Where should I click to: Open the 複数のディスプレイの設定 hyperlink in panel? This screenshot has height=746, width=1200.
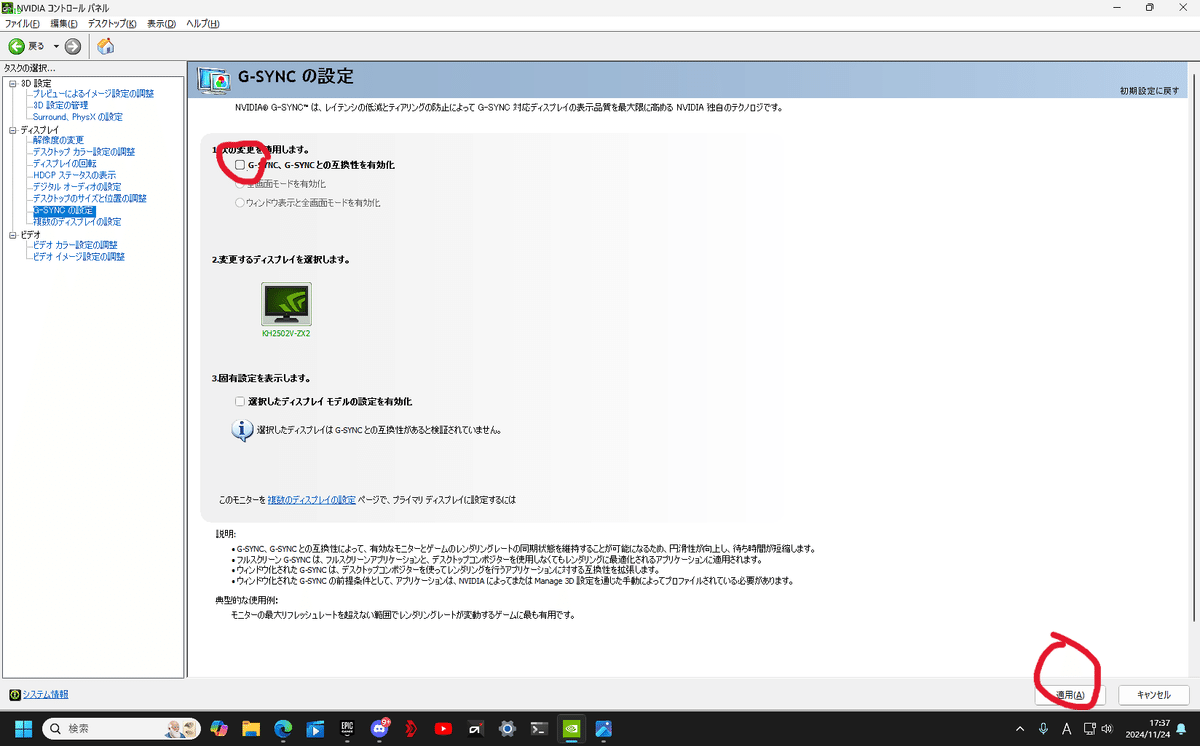[311, 499]
